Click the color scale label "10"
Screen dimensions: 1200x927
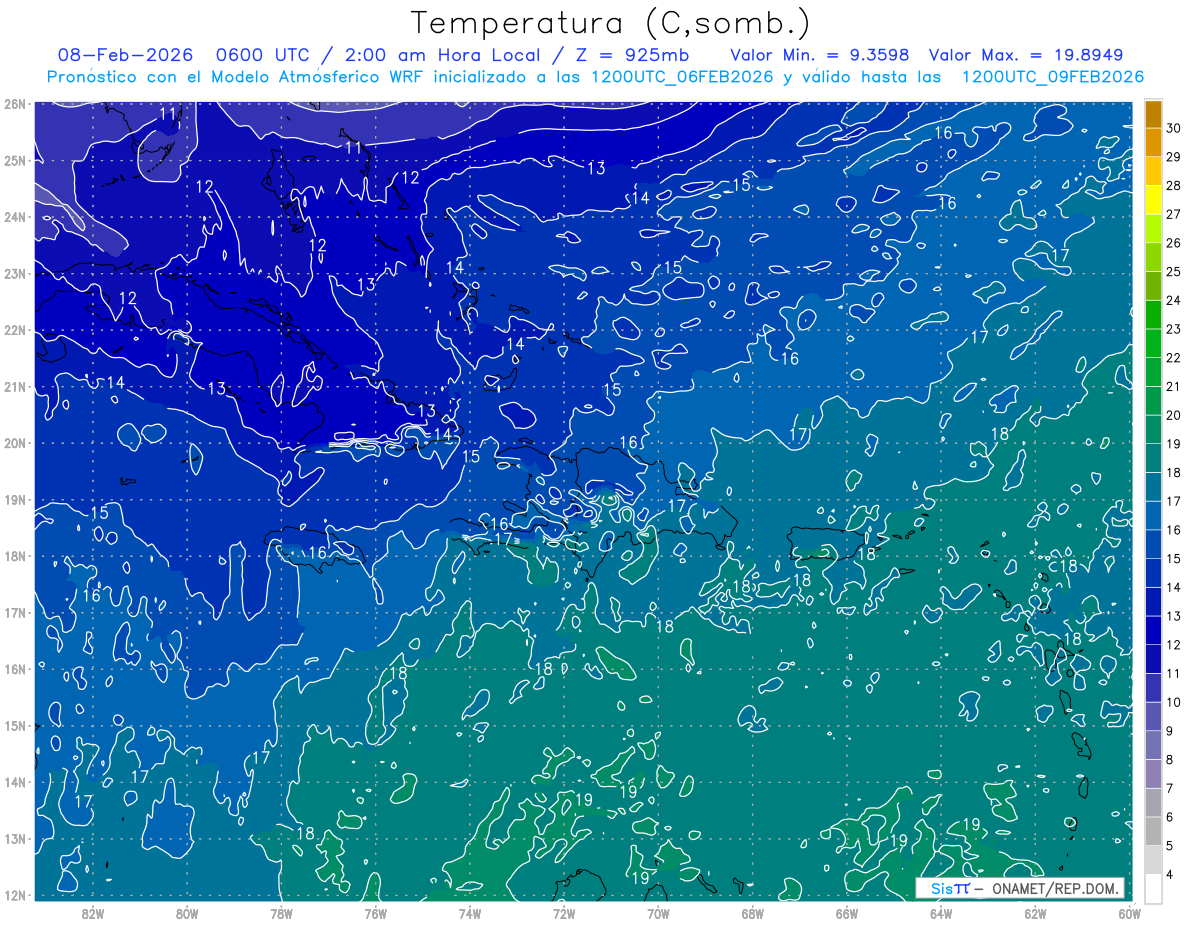pos(1174,702)
